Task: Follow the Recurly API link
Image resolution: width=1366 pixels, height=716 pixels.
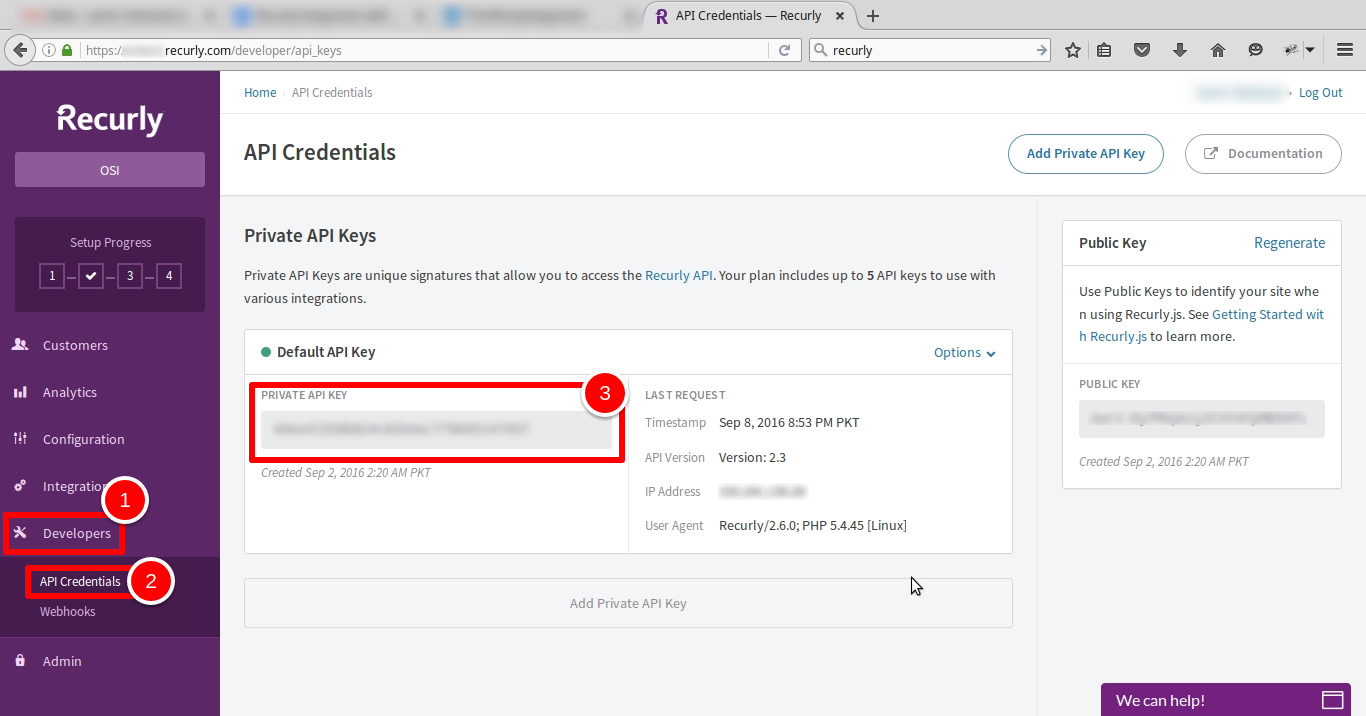Action: [679, 275]
